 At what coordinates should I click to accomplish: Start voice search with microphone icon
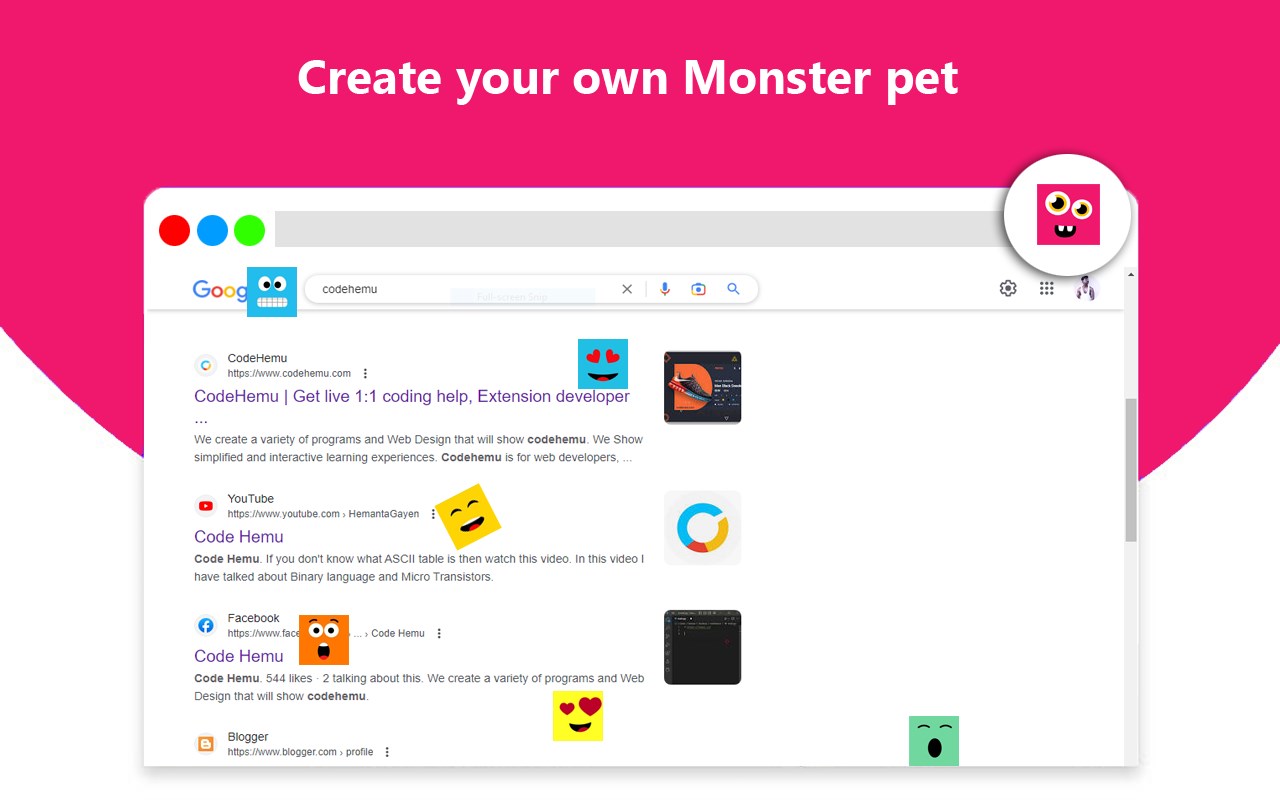coord(665,289)
